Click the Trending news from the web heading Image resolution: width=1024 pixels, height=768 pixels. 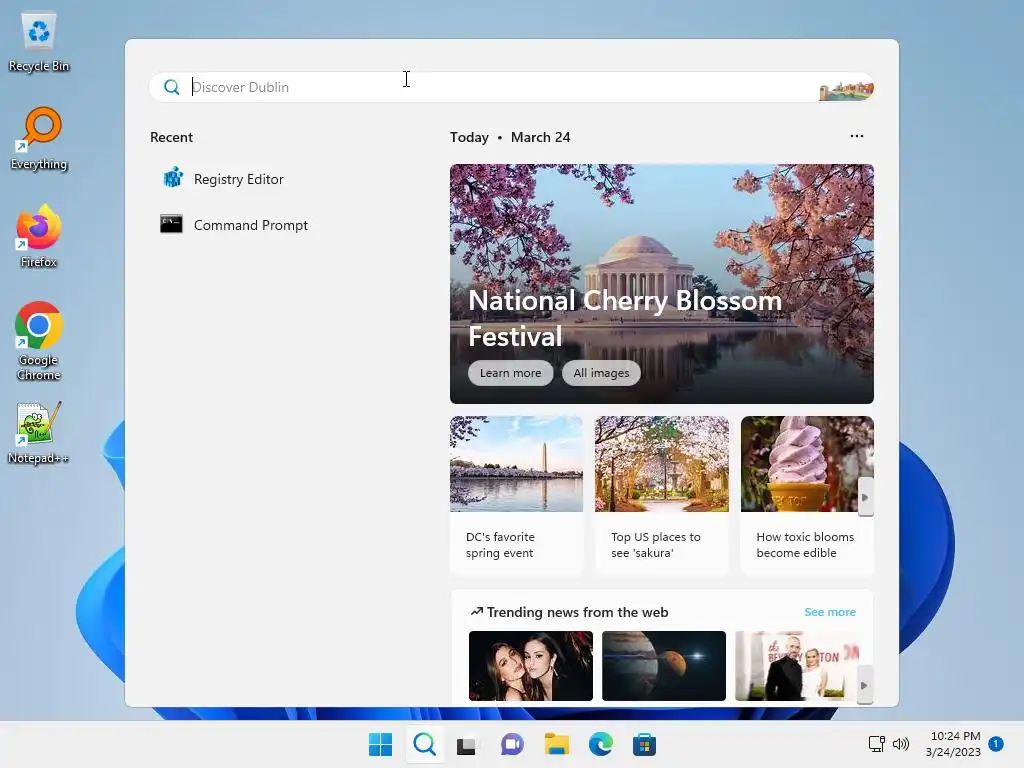pos(577,612)
